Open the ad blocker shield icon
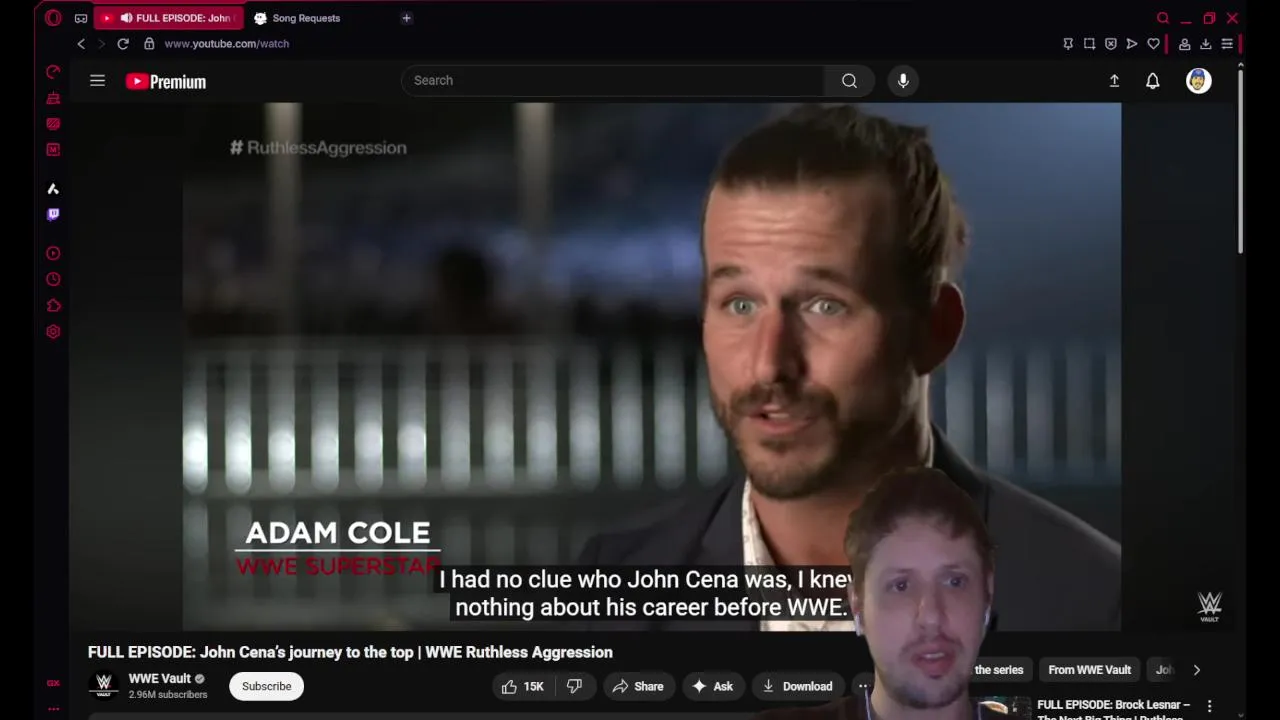 [x=1110, y=44]
